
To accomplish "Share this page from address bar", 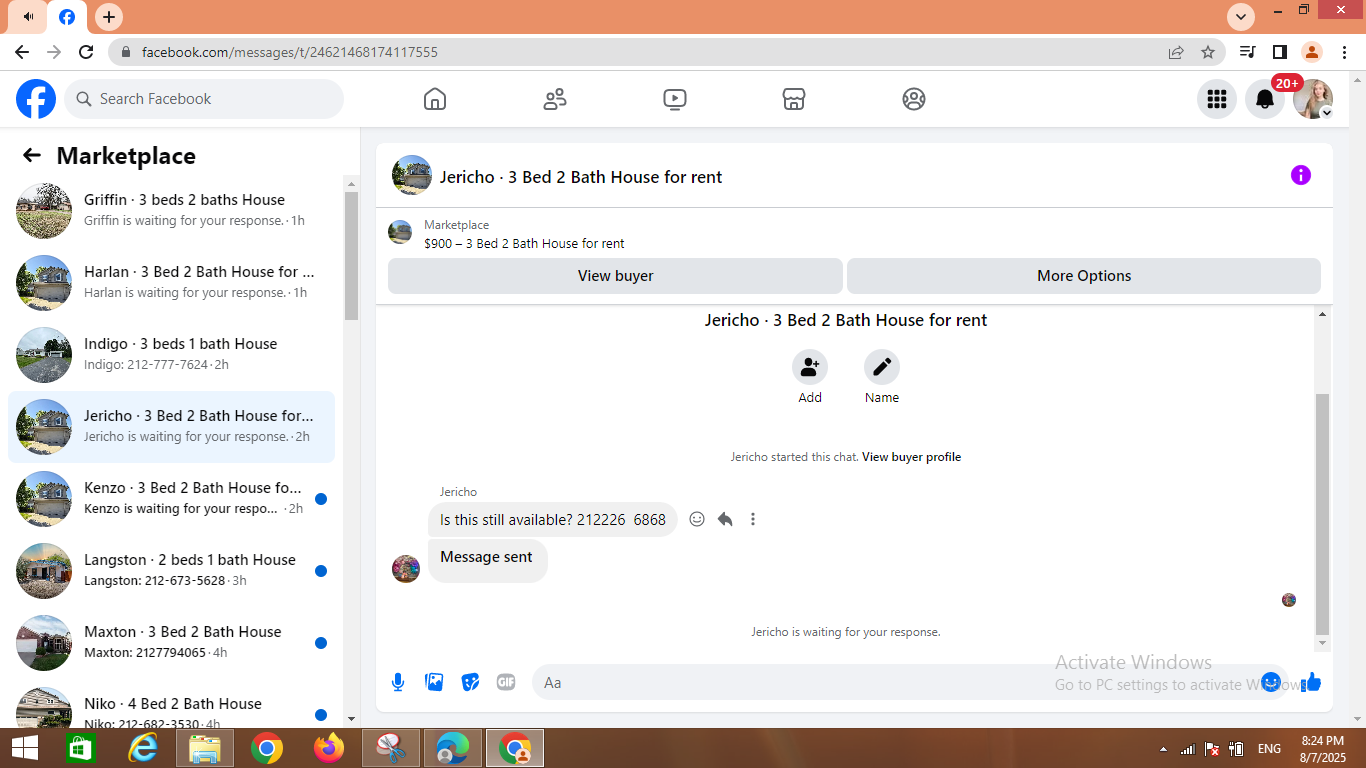I will coord(1176,52).
